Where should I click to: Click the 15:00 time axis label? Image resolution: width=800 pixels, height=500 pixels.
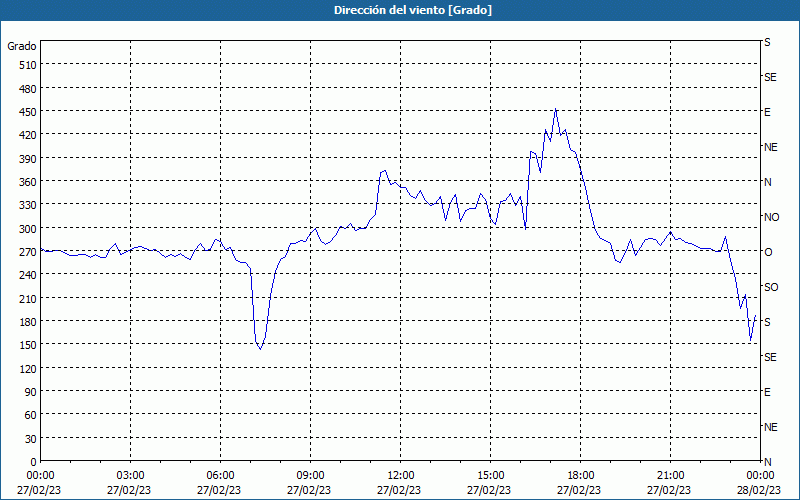[x=490, y=476]
